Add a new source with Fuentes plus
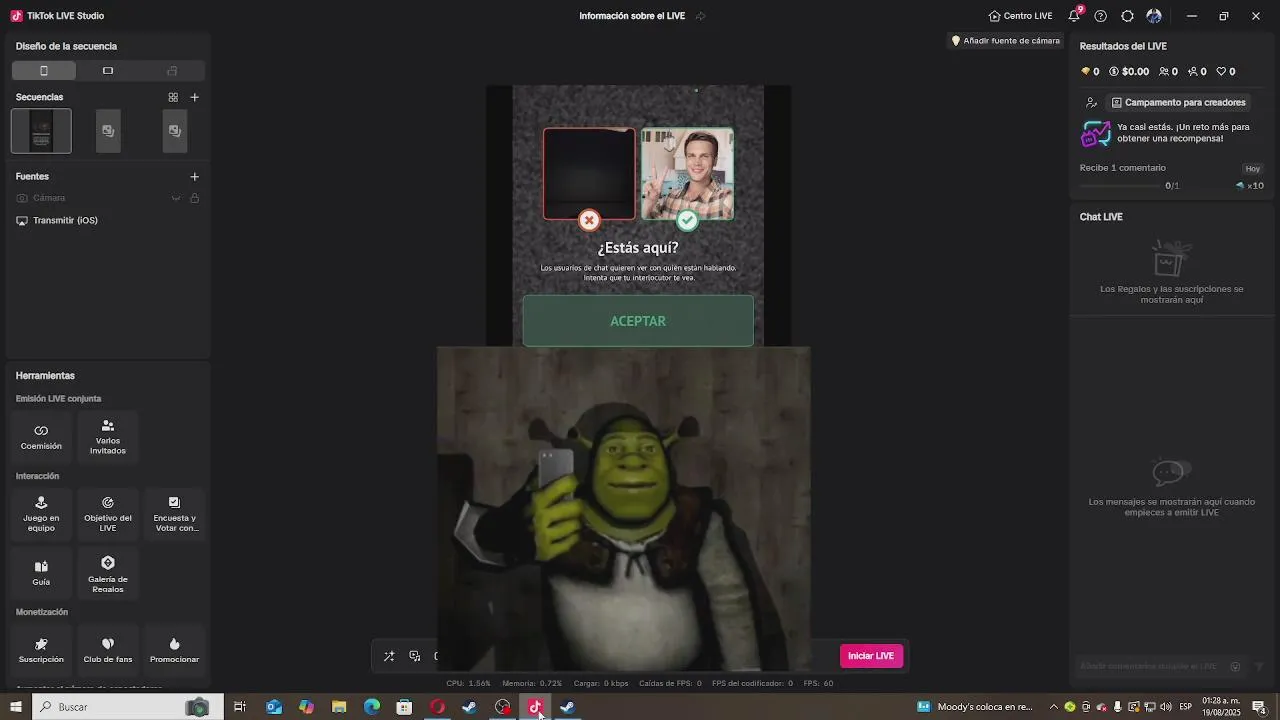Image resolution: width=1280 pixels, height=720 pixels. pyautogui.click(x=194, y=176)
